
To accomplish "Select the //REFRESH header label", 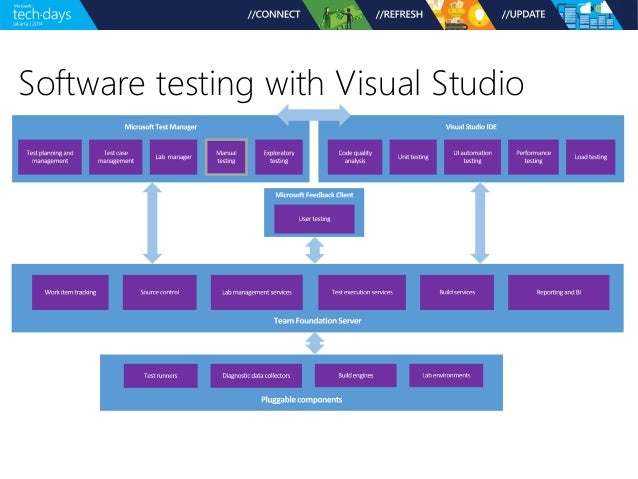I will [x=399, y=14].
